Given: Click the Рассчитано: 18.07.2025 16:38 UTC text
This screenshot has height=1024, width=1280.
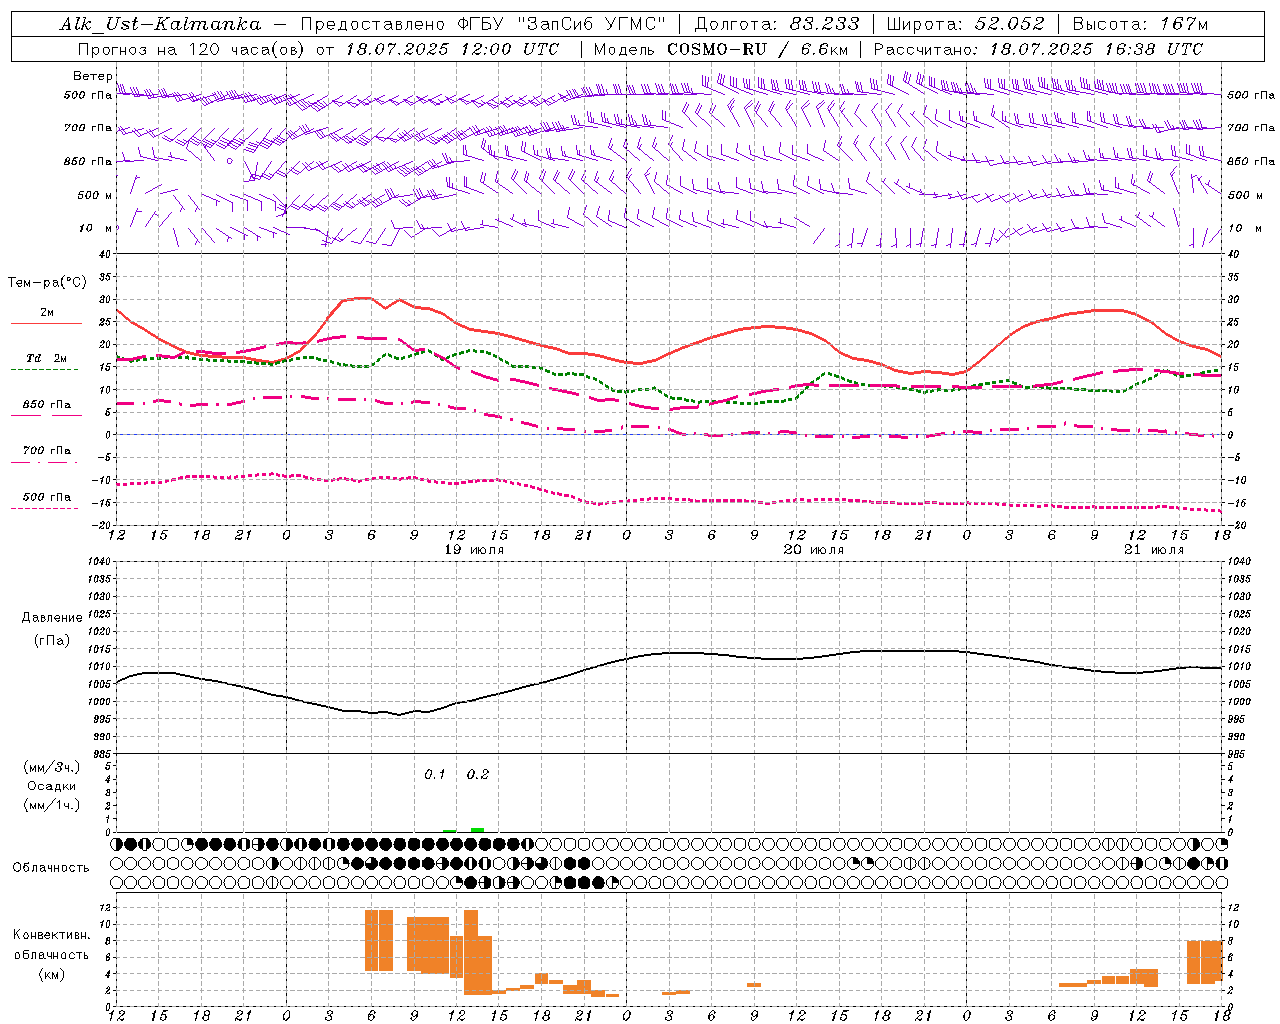Looking at the screenshot, I should (1038, 49).
